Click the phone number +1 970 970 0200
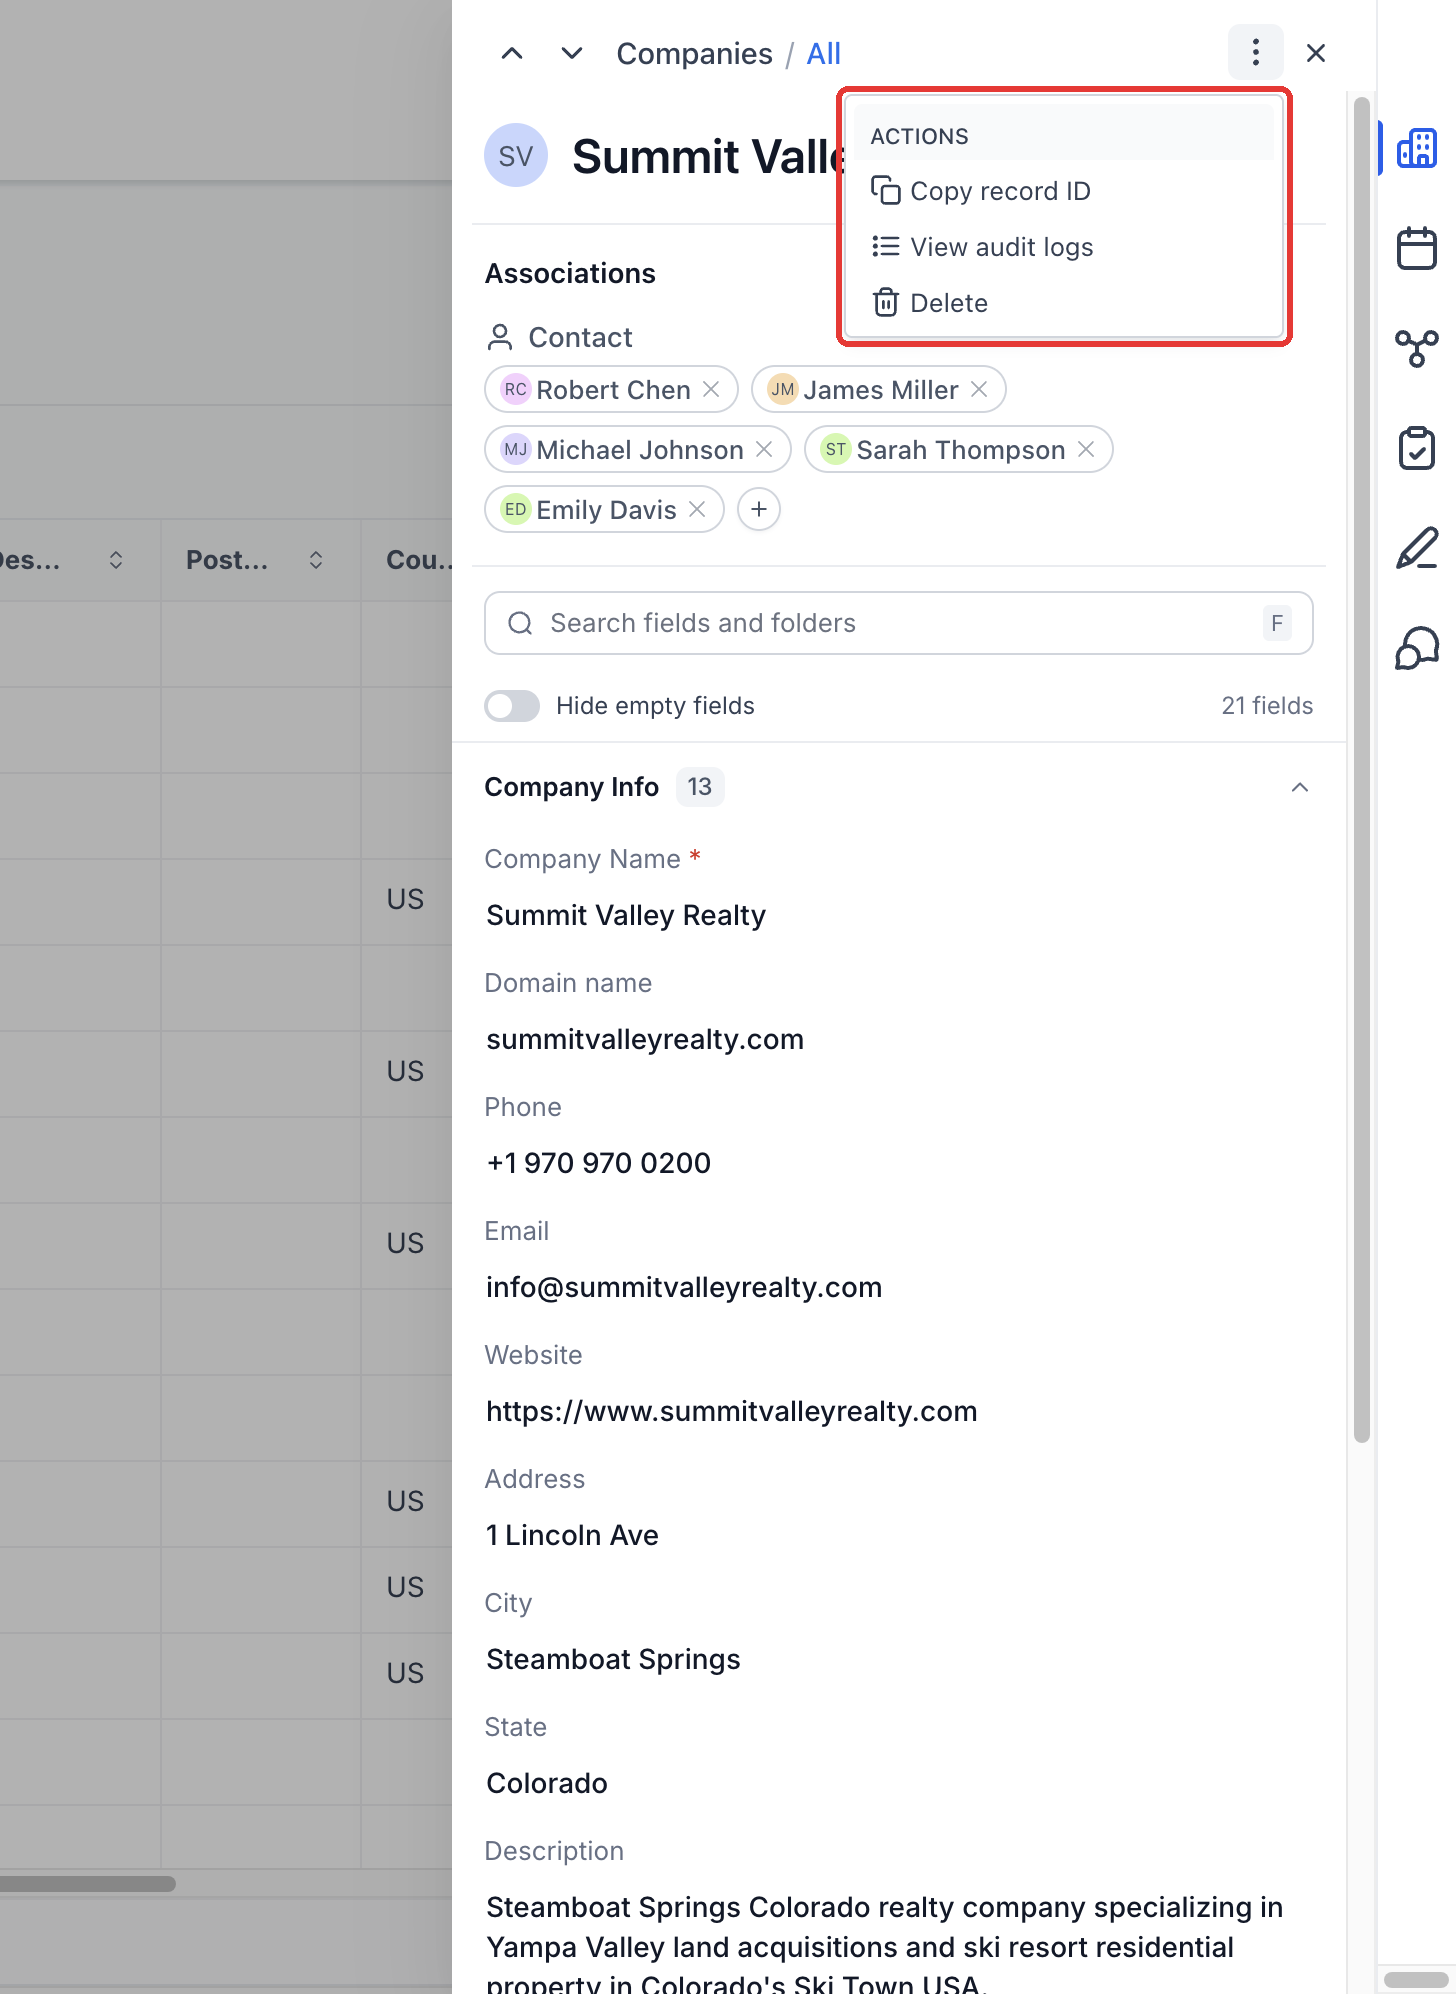 (x=598, y=1163)
